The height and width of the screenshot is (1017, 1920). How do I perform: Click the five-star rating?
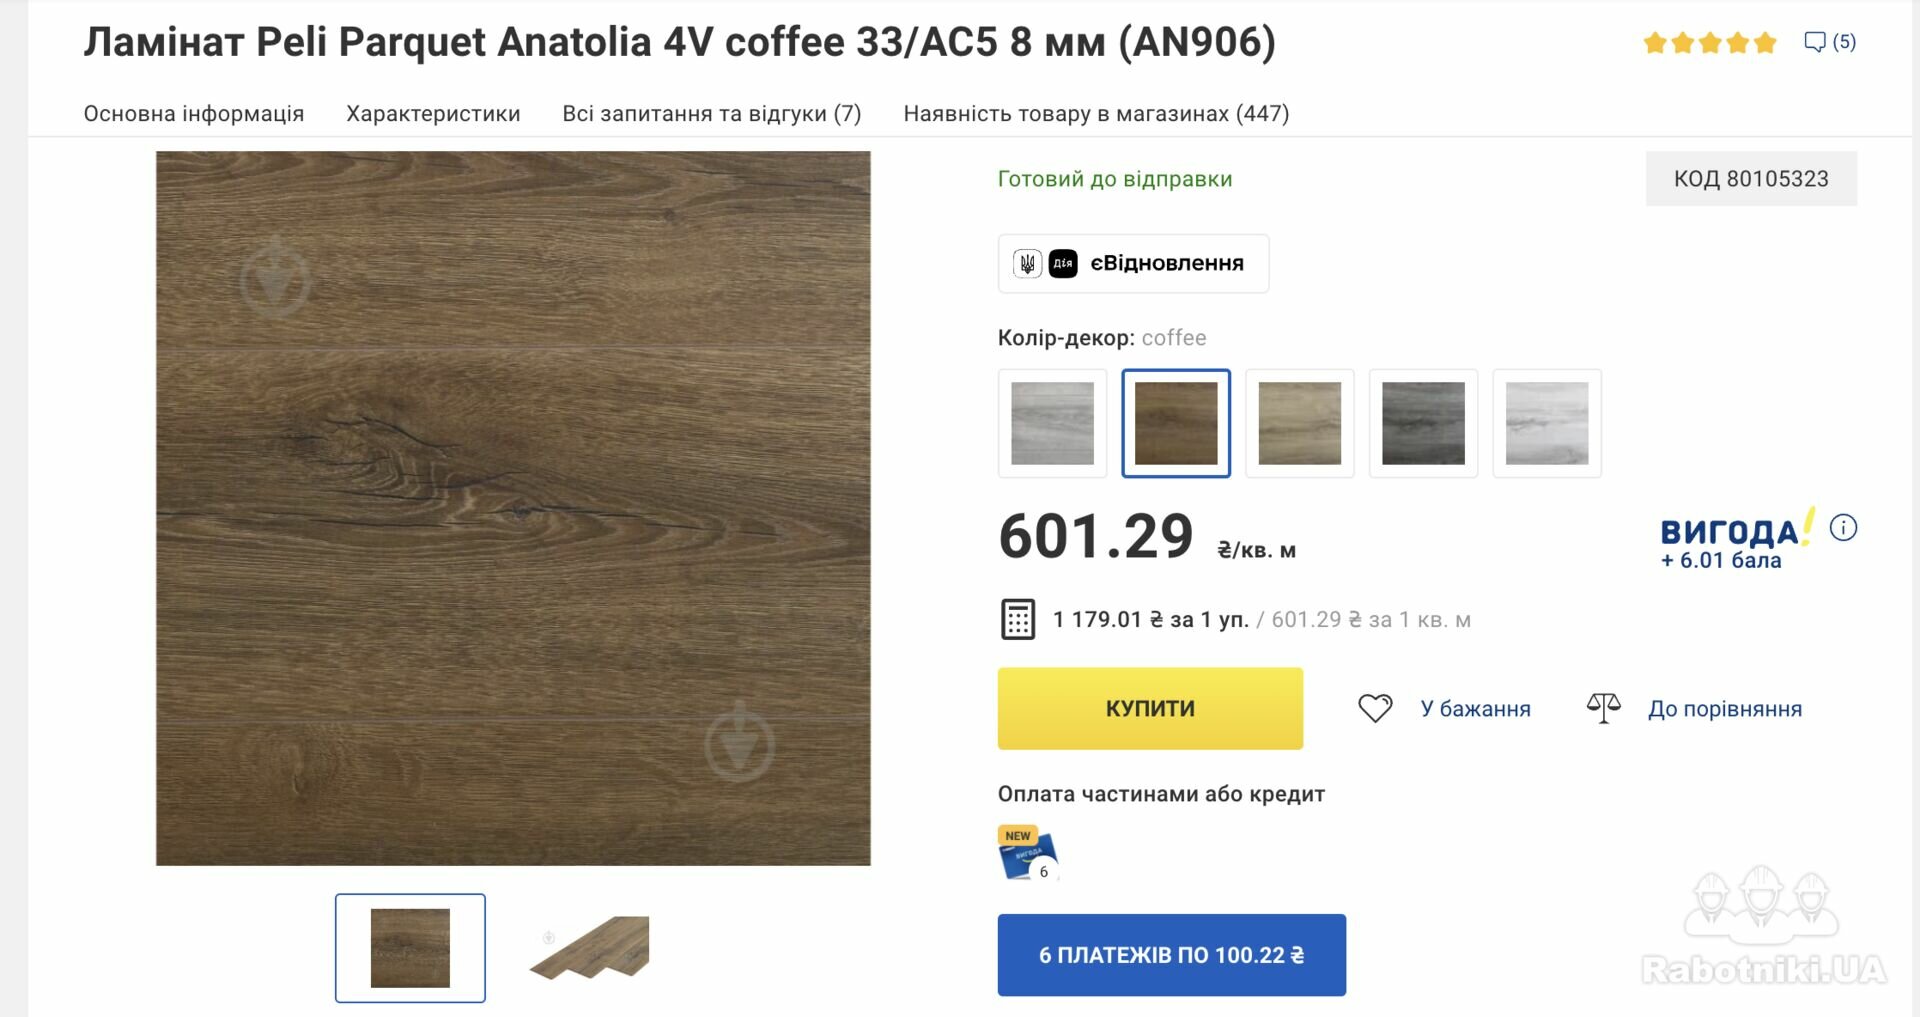pos(1709,42)
